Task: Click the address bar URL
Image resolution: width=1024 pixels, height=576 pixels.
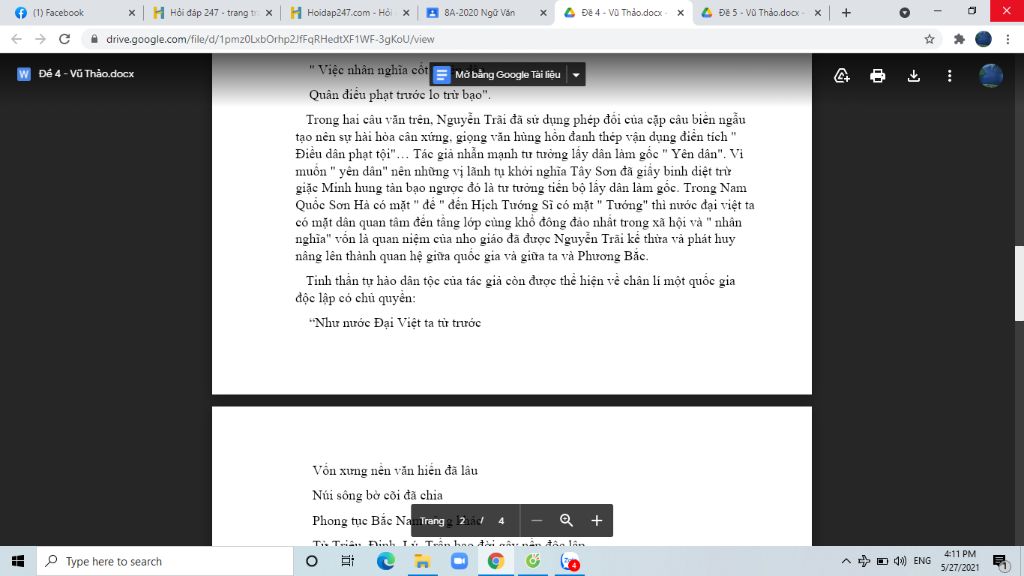Action: pyautogui.click(x=270, y=39)
